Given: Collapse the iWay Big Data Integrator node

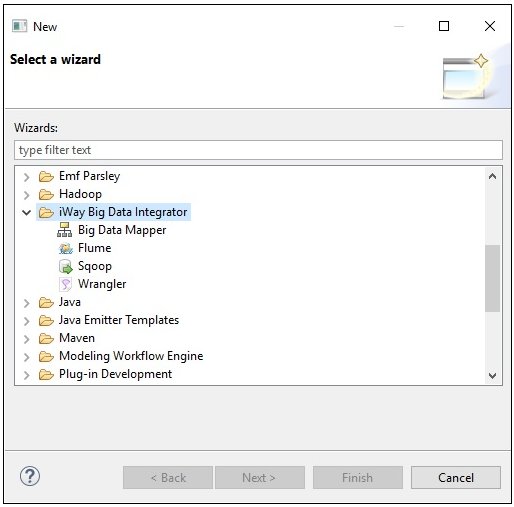Looking at the screenshot, I should 27,212.
